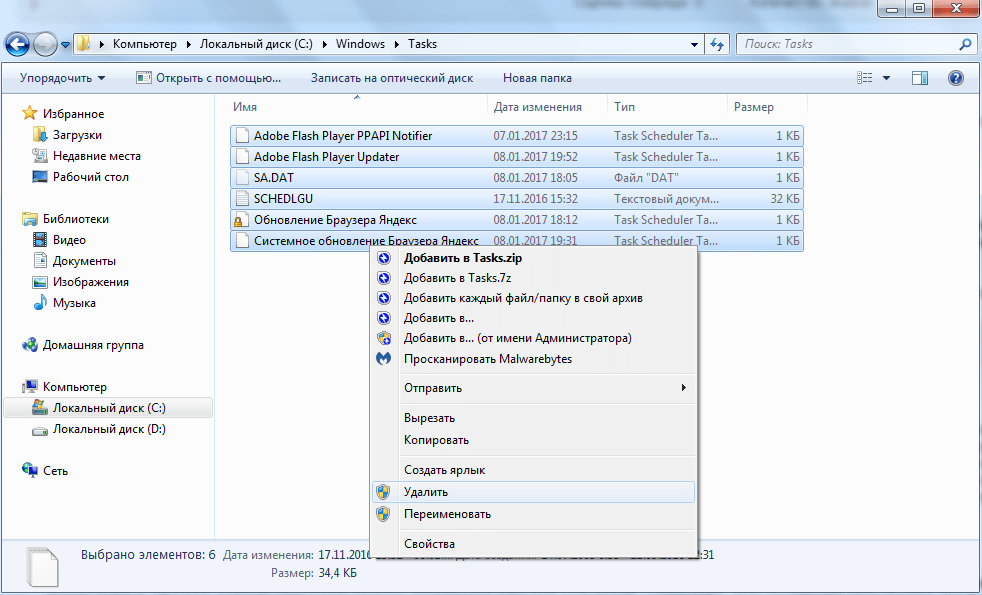Choose 'Просканировать Malwarebytes' from context menu
The width and height of the screenshot is (982, 595).
[534, 359]
